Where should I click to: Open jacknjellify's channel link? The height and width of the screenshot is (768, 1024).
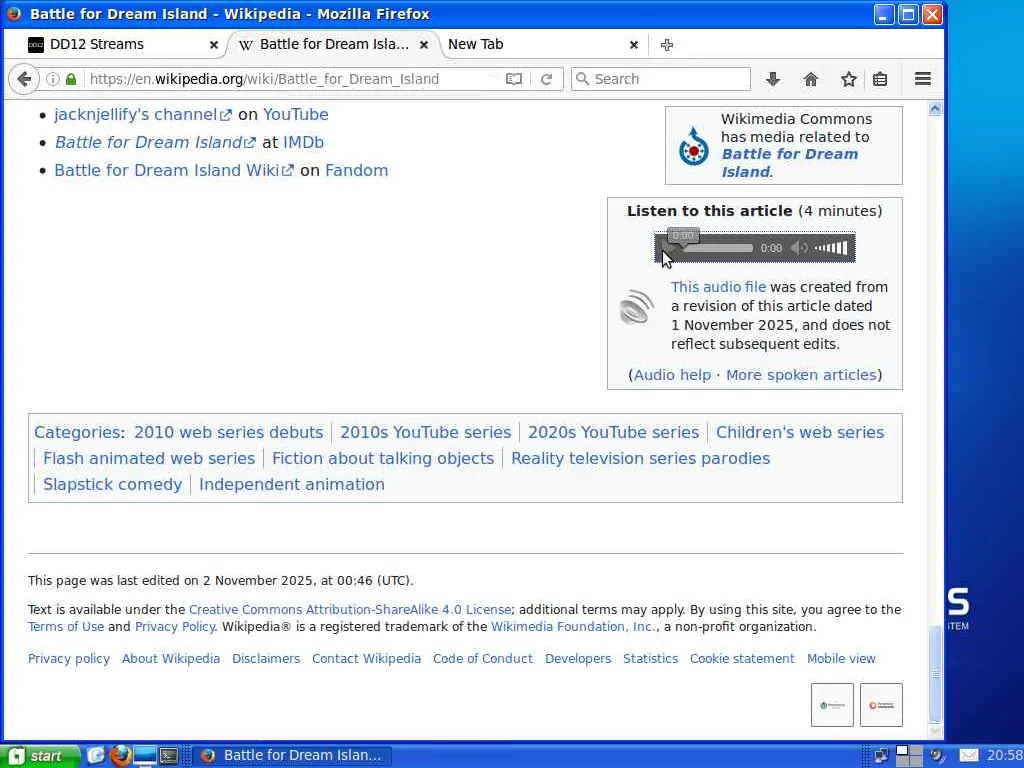pos(142,114)
